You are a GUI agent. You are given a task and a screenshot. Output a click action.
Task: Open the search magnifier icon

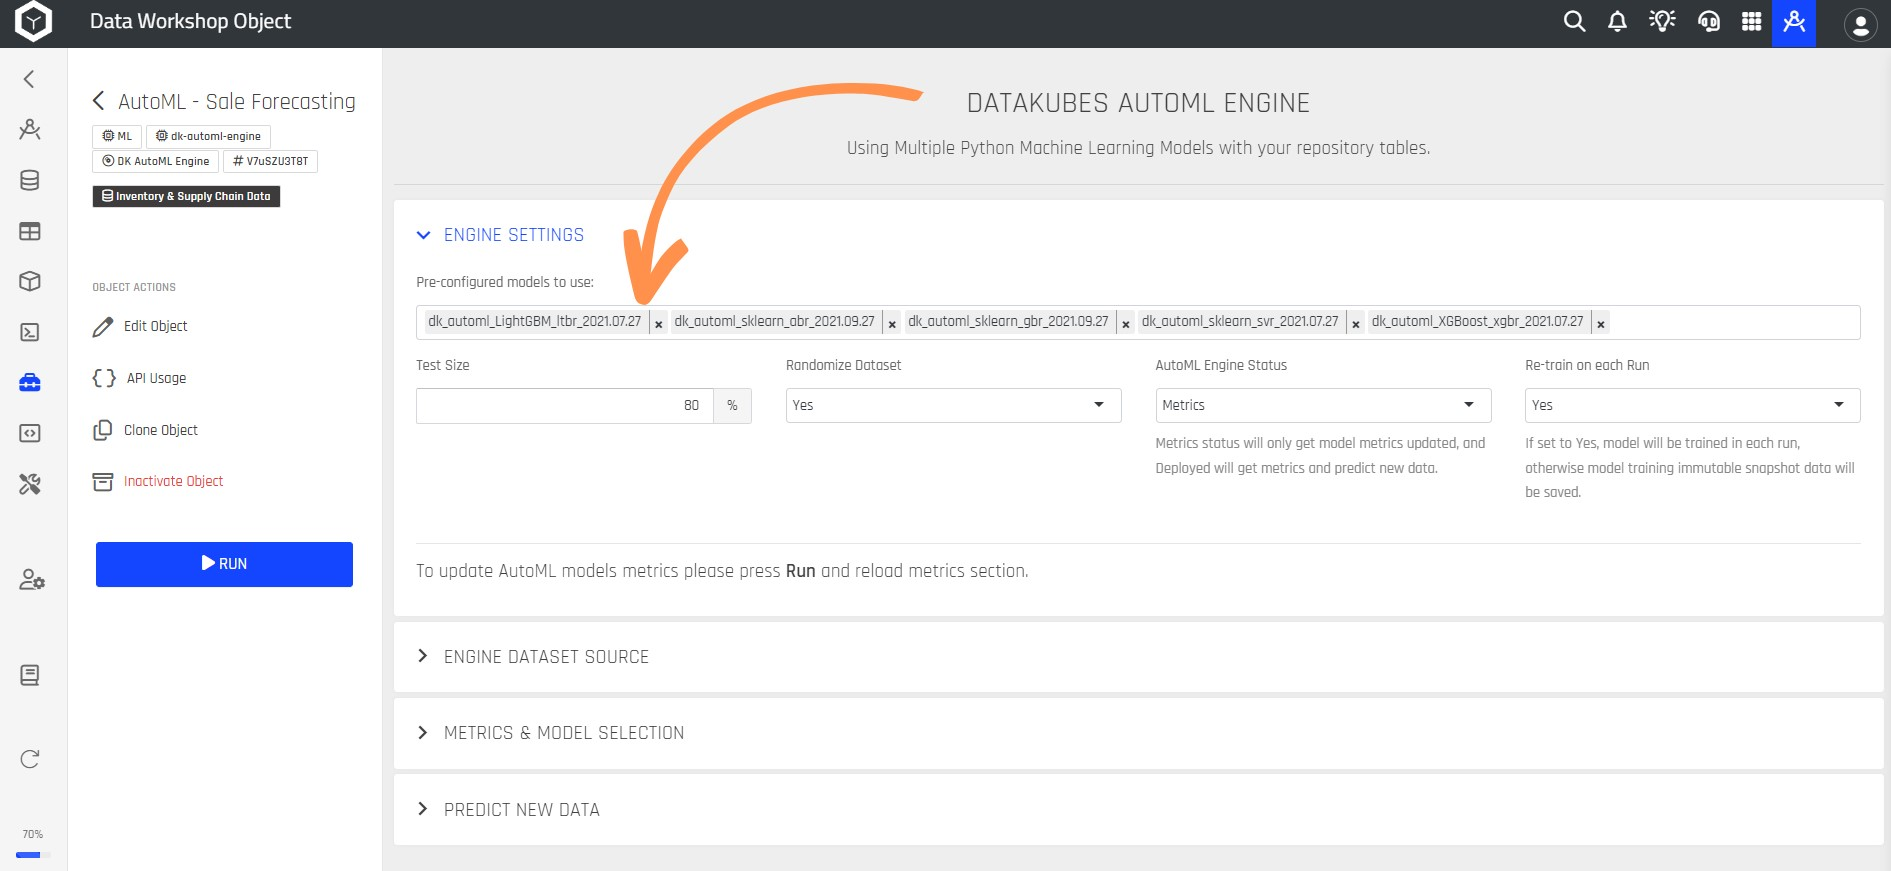[x=1574, y=21]
